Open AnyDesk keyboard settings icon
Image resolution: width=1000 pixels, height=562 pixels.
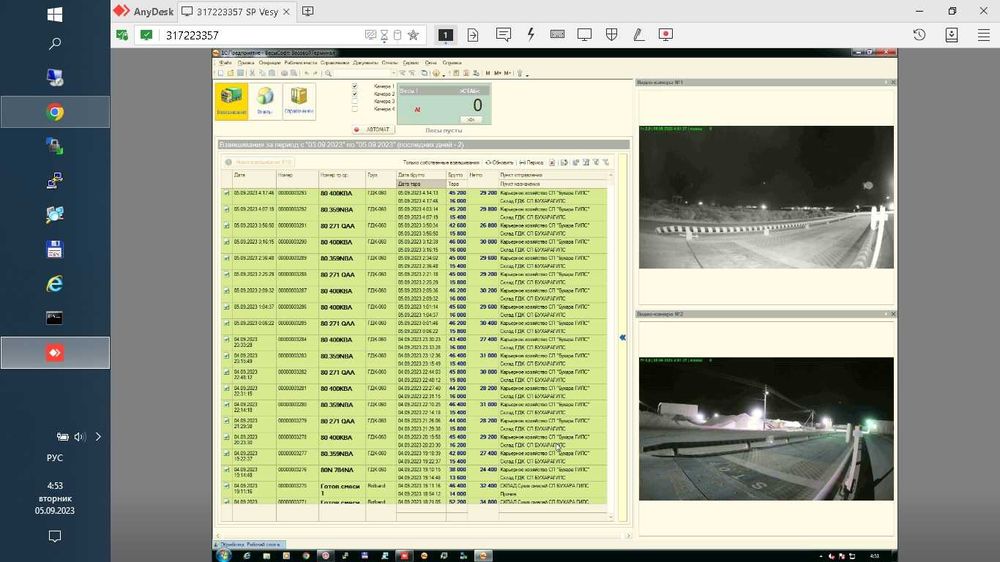coord(557,35)
